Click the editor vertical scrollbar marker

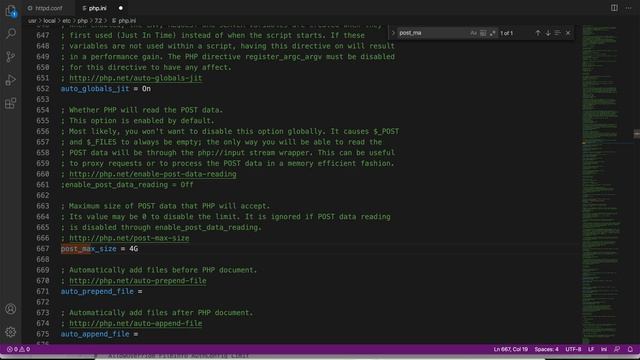point(637,133)
